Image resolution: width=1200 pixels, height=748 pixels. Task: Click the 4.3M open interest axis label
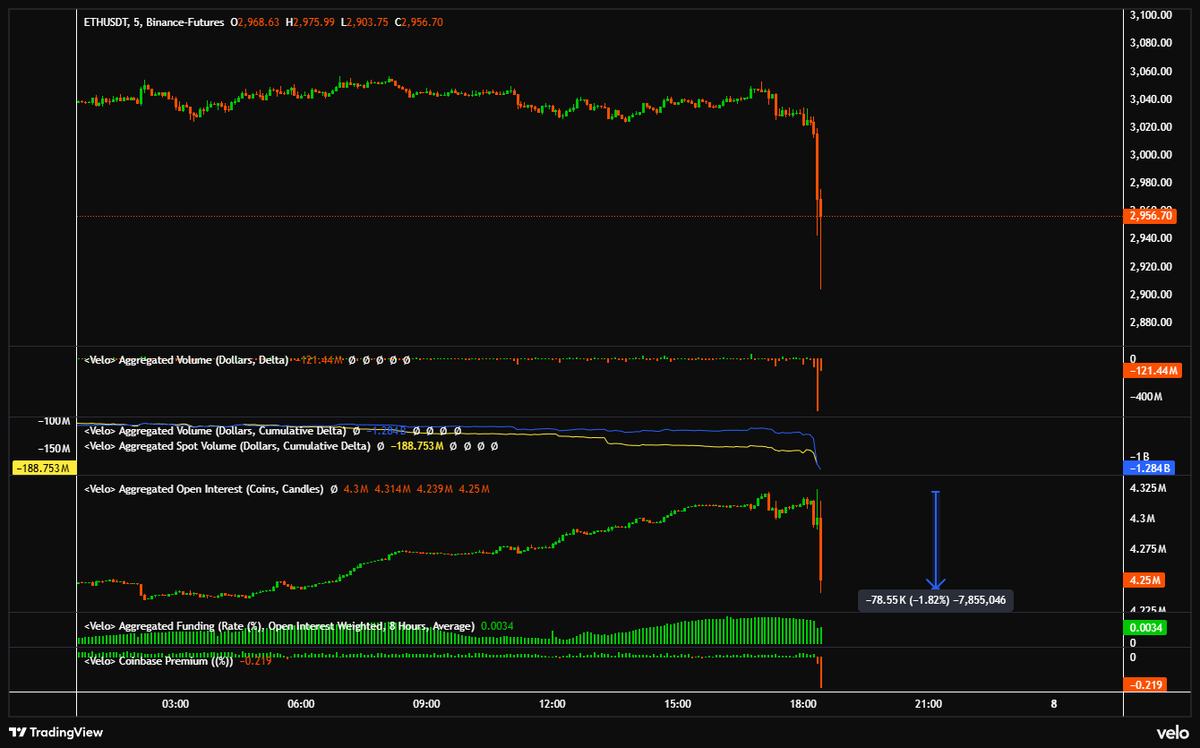click(x=1142, y=519)
